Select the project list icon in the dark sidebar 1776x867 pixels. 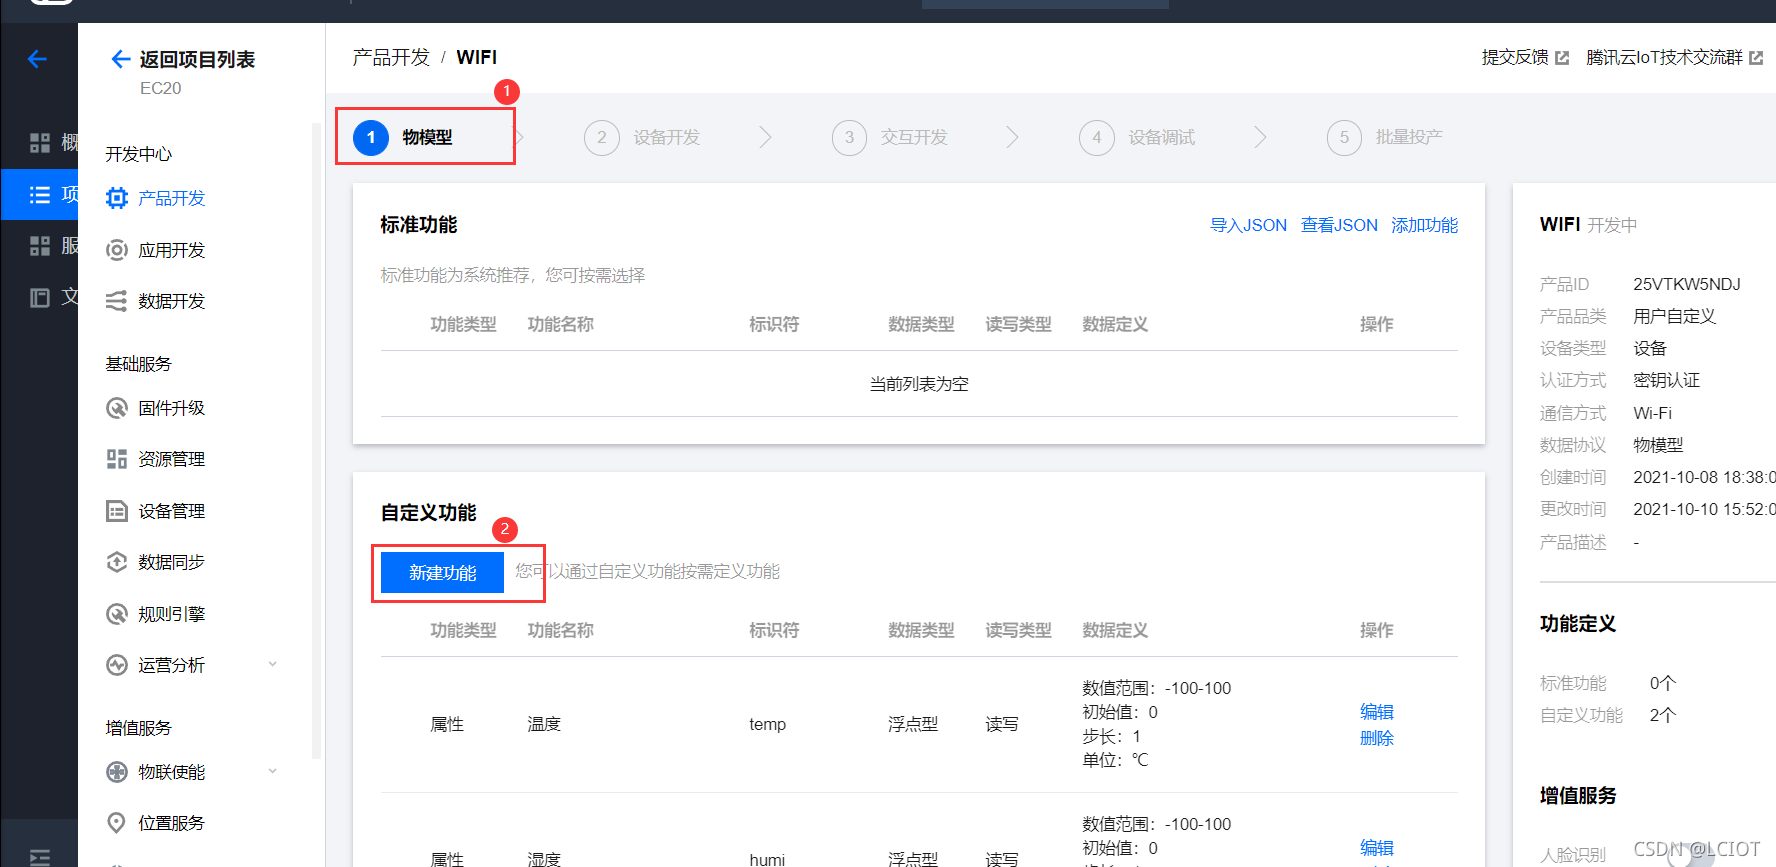pyautogui.click(x=40, y=194)
